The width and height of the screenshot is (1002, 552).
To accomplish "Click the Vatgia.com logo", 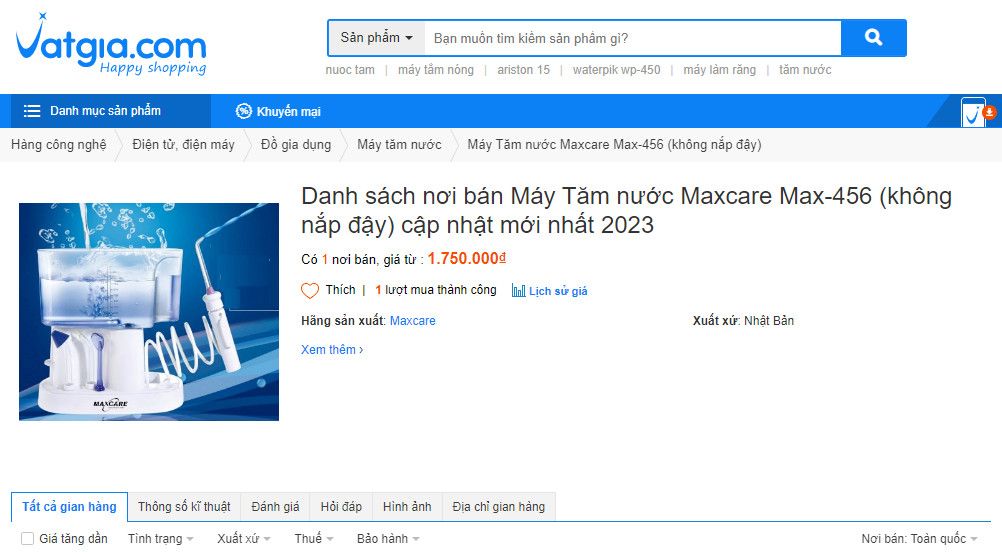I will 111,45.
